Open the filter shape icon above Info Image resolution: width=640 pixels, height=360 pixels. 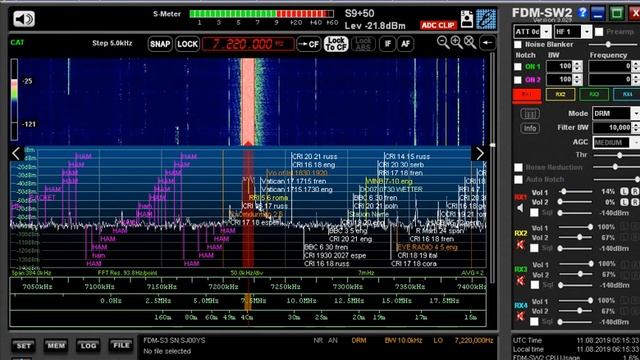(530, 113)
